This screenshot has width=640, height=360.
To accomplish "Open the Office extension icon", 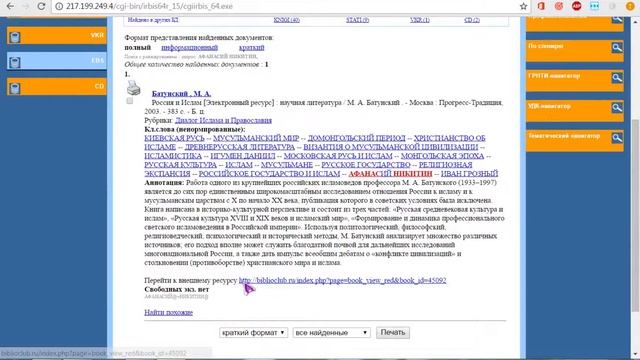I will coord(541,6).
